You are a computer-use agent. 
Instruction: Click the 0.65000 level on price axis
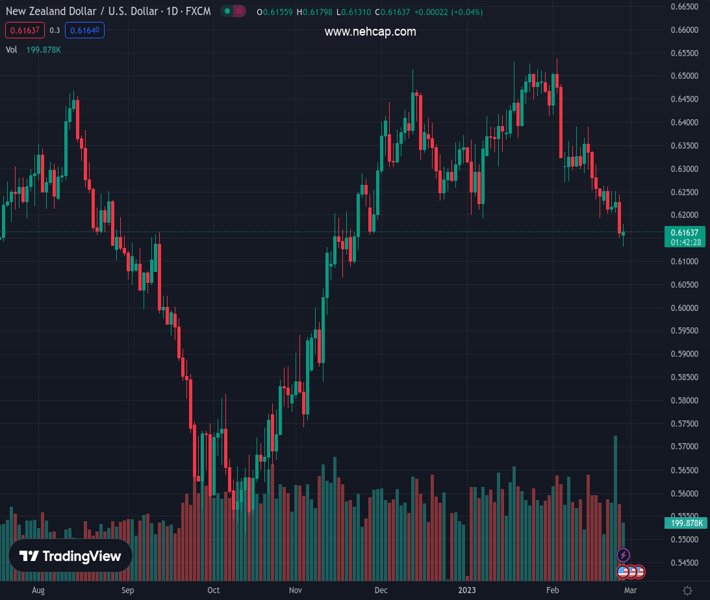[684, 76]
